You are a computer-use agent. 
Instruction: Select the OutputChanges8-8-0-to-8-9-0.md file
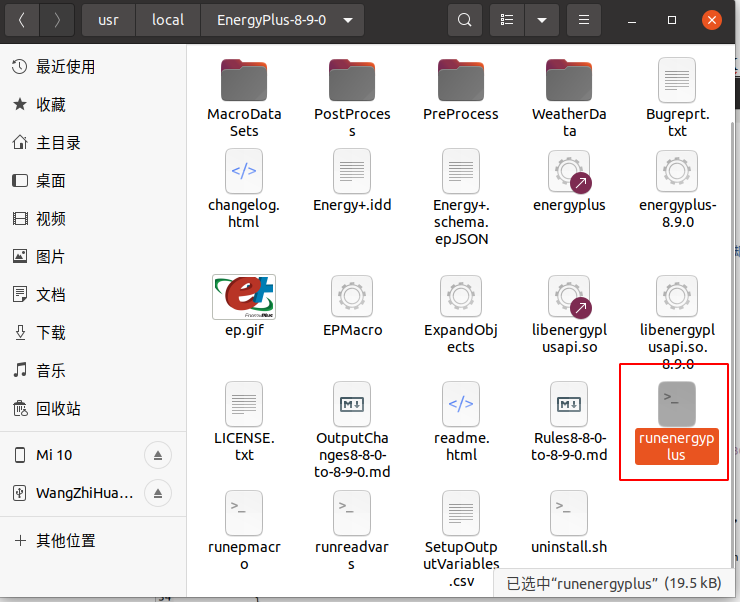352,430
